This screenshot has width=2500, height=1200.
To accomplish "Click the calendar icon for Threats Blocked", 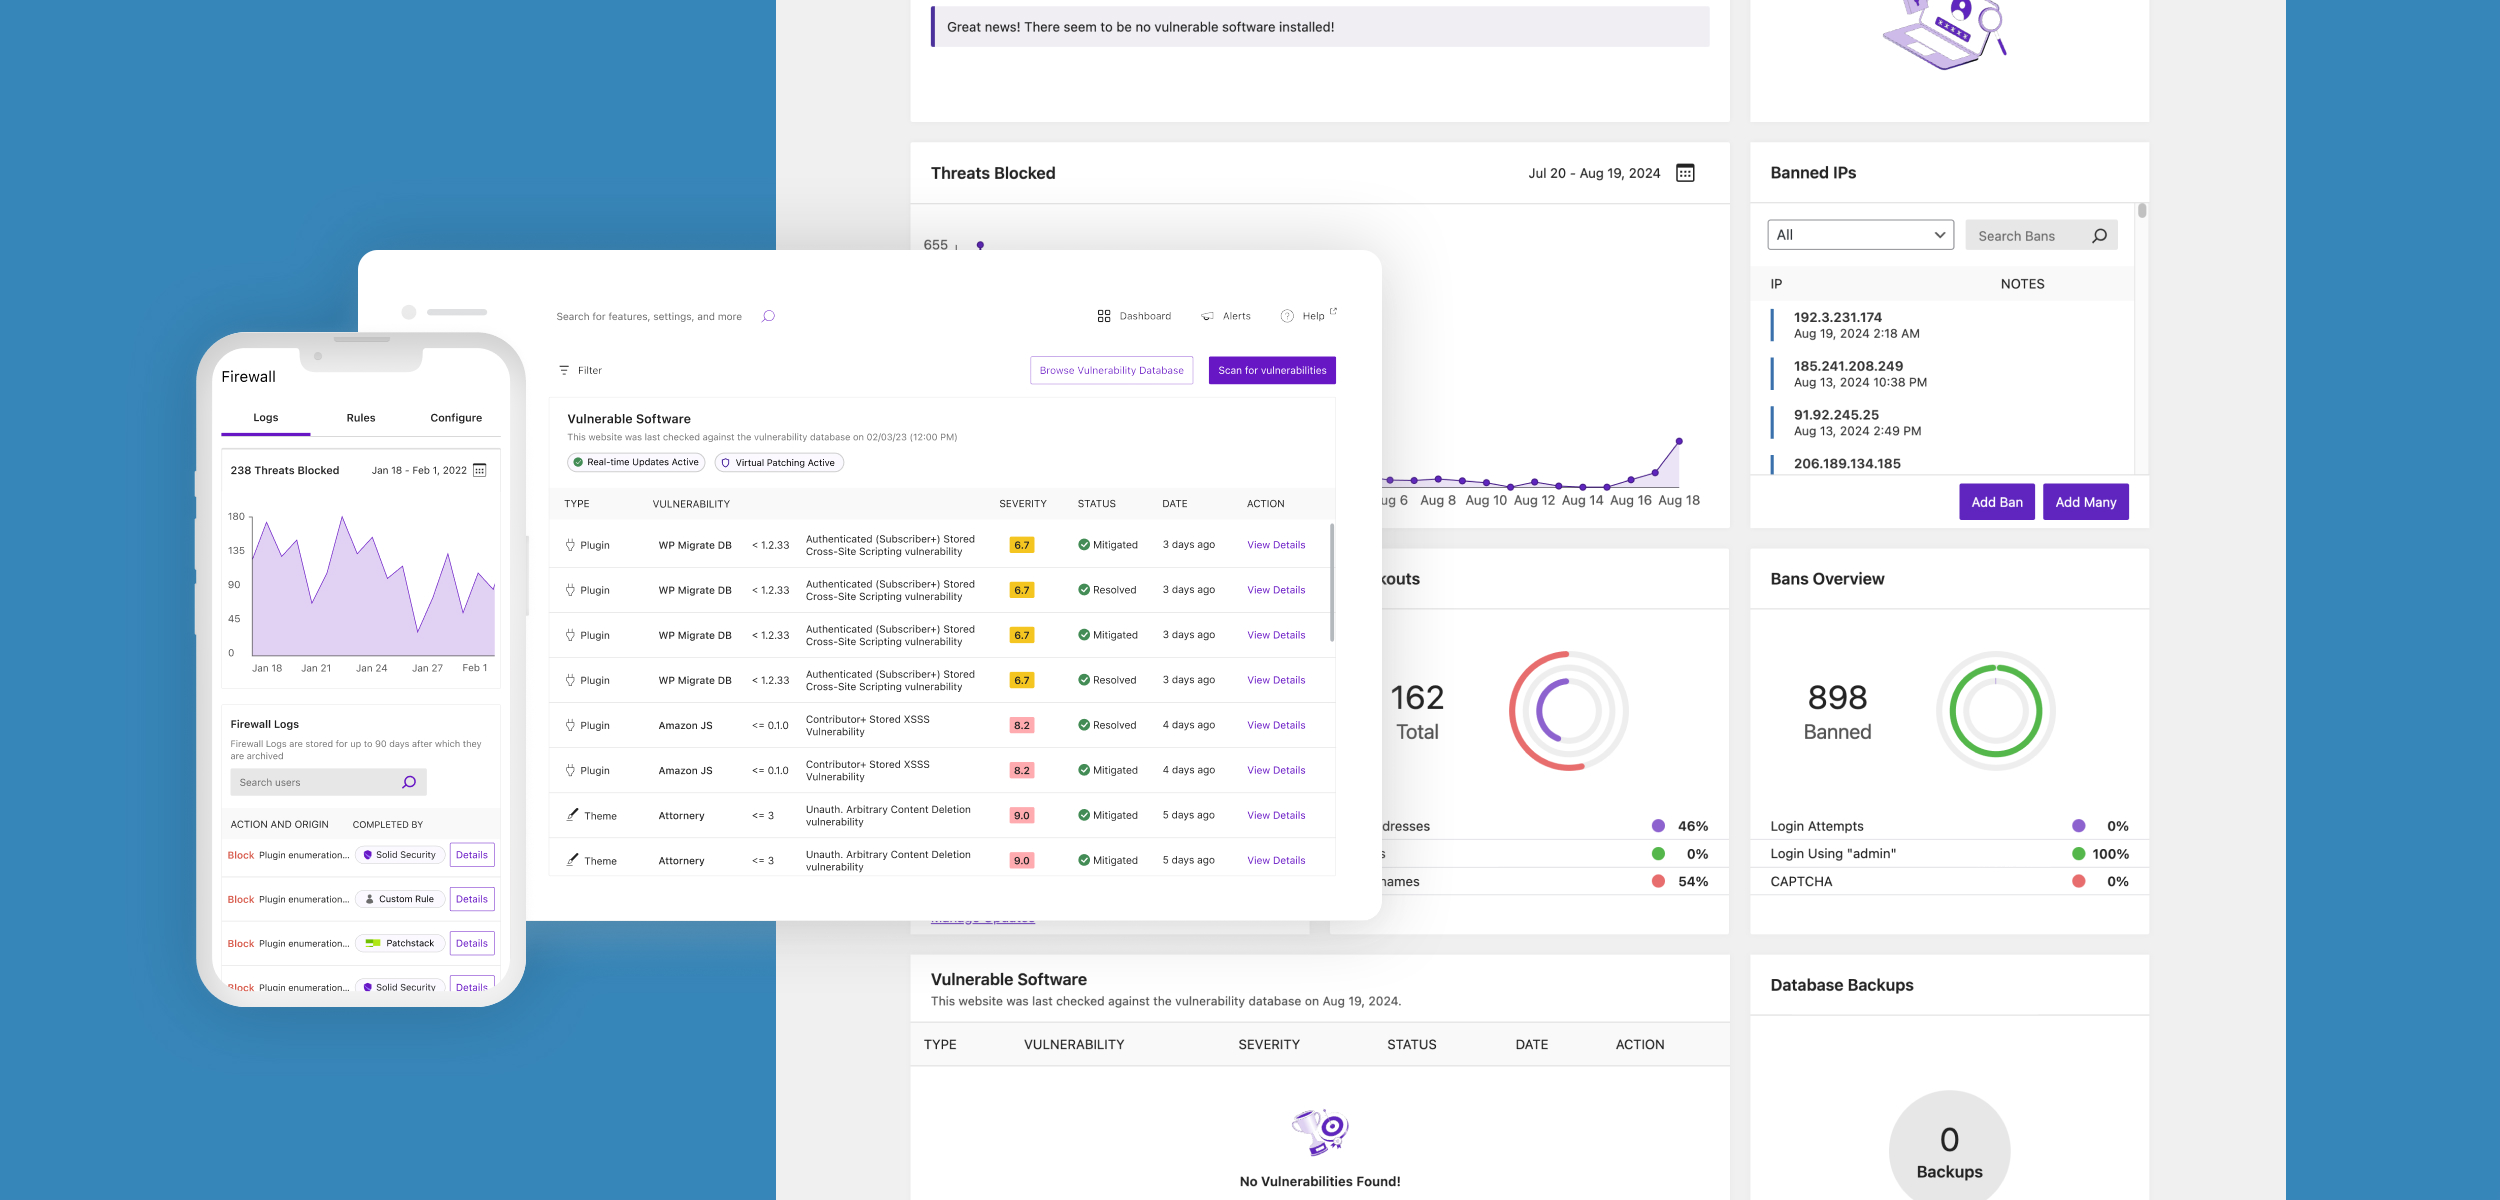I will pyautogui.click(x=1685, y=172).
